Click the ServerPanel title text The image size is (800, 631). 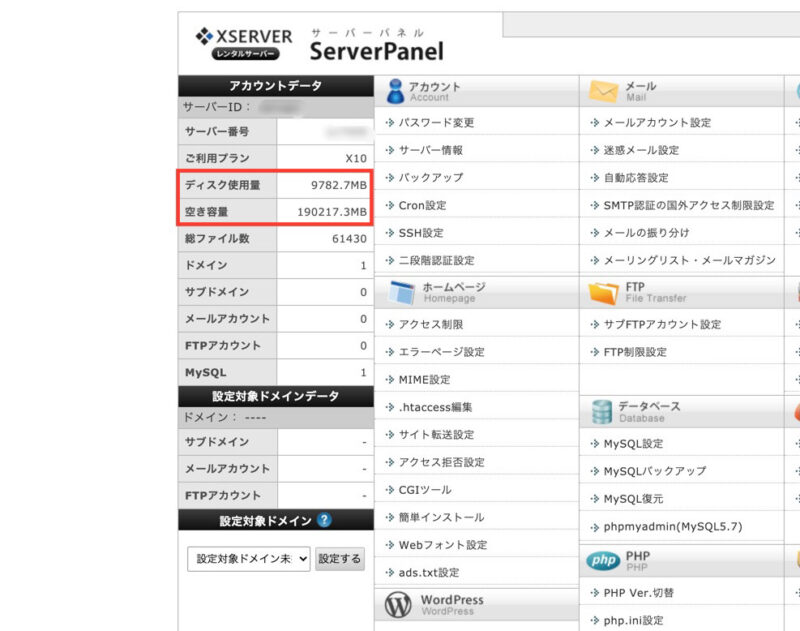tap(377, 51)
